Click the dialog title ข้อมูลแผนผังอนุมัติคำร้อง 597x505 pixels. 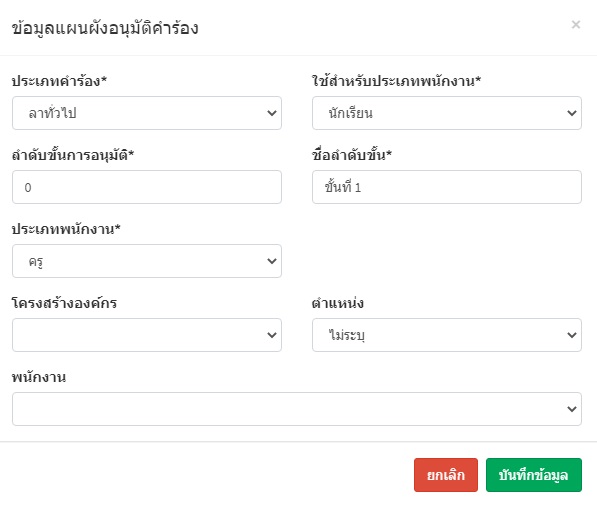coord(105,29)
